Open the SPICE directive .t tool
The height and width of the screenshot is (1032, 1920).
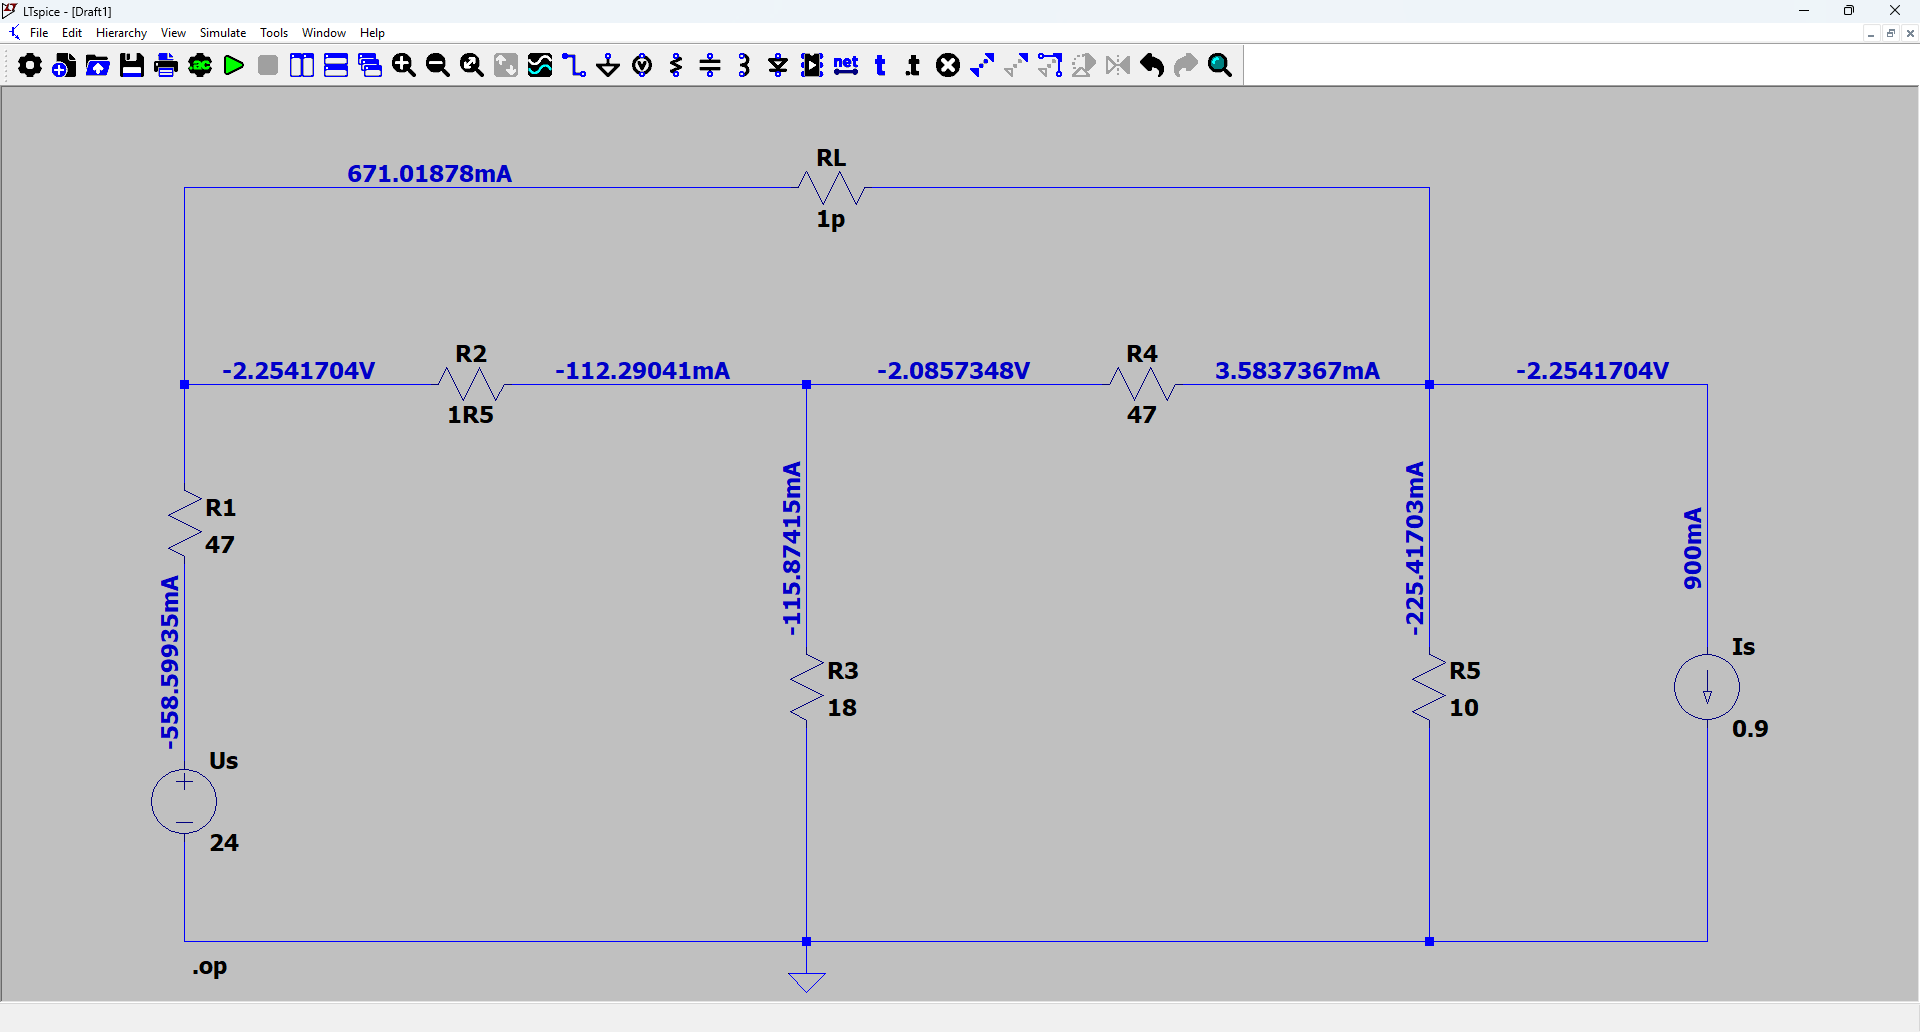(913, 66)
